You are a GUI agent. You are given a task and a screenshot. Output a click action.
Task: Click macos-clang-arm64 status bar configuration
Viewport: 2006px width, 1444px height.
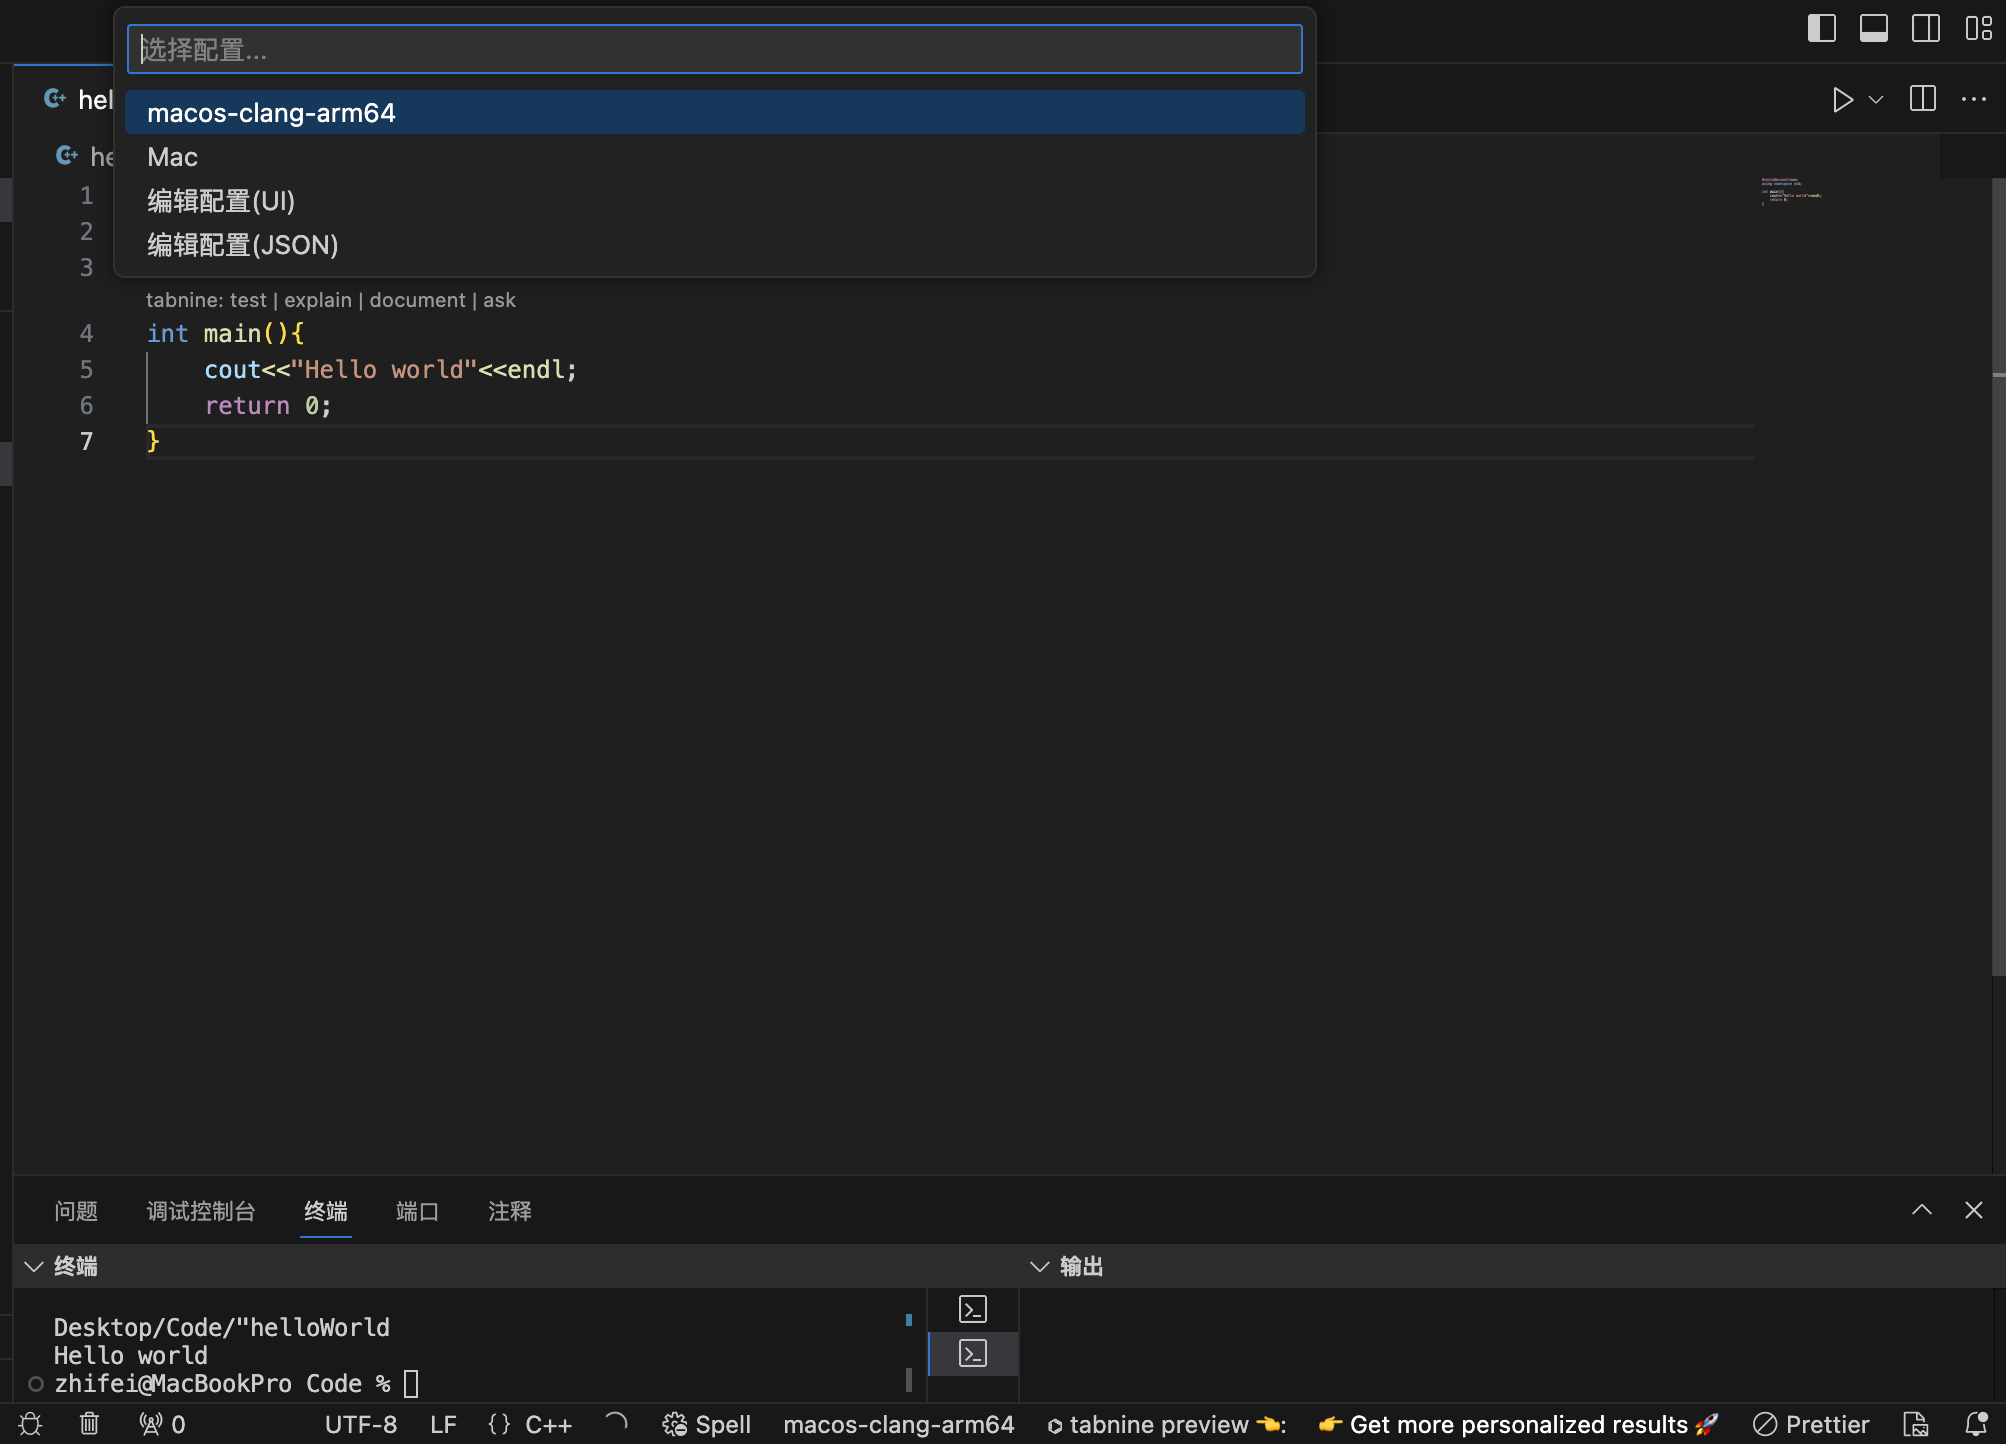tap(899, 1424)
